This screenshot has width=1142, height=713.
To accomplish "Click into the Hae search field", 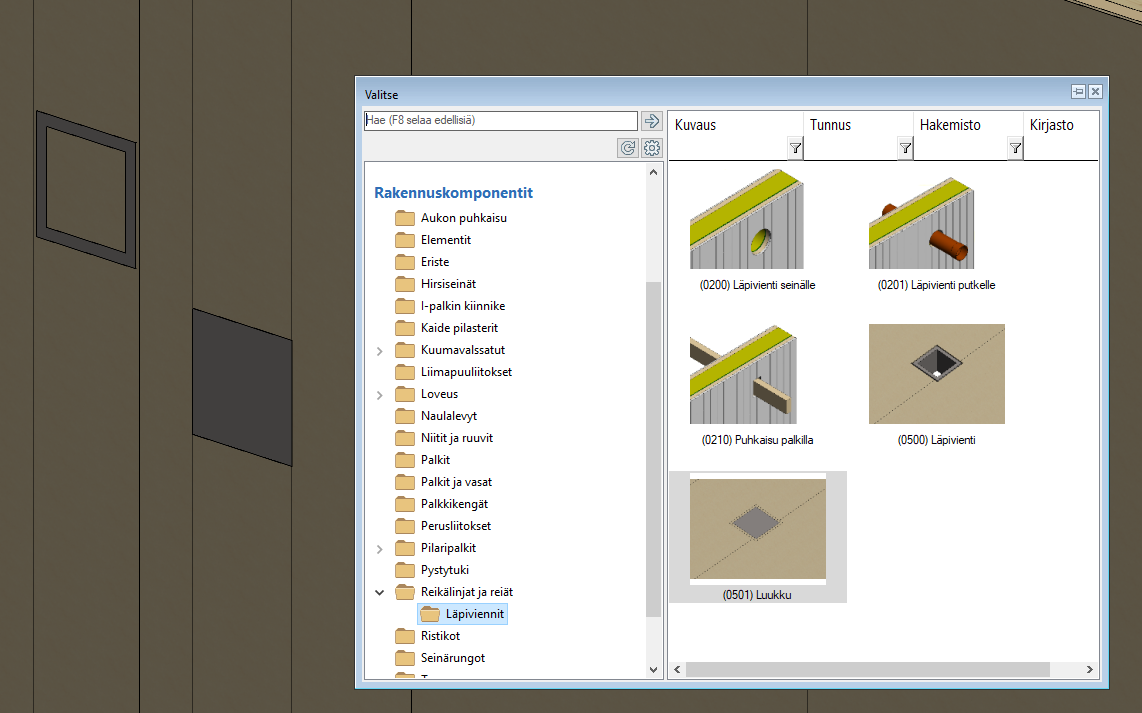I will (x=500, y=121).
